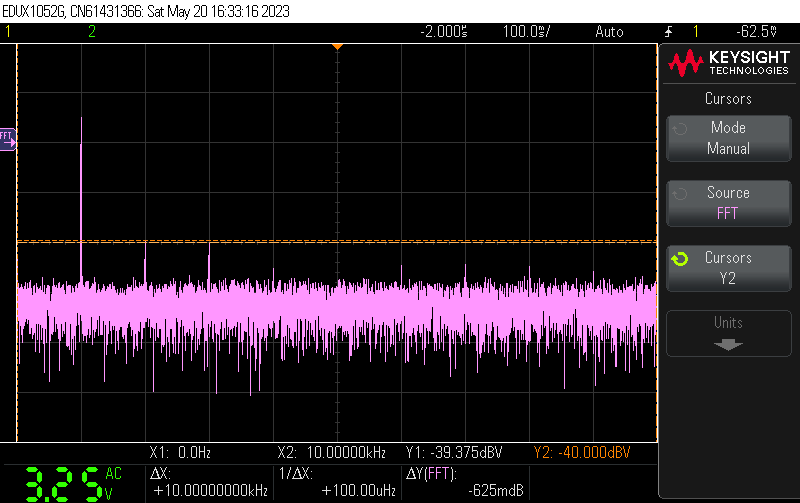Click the 1/ΔX +100.00uHz readout
This screenshot has width=800, height=503.
tap(338, 482)
